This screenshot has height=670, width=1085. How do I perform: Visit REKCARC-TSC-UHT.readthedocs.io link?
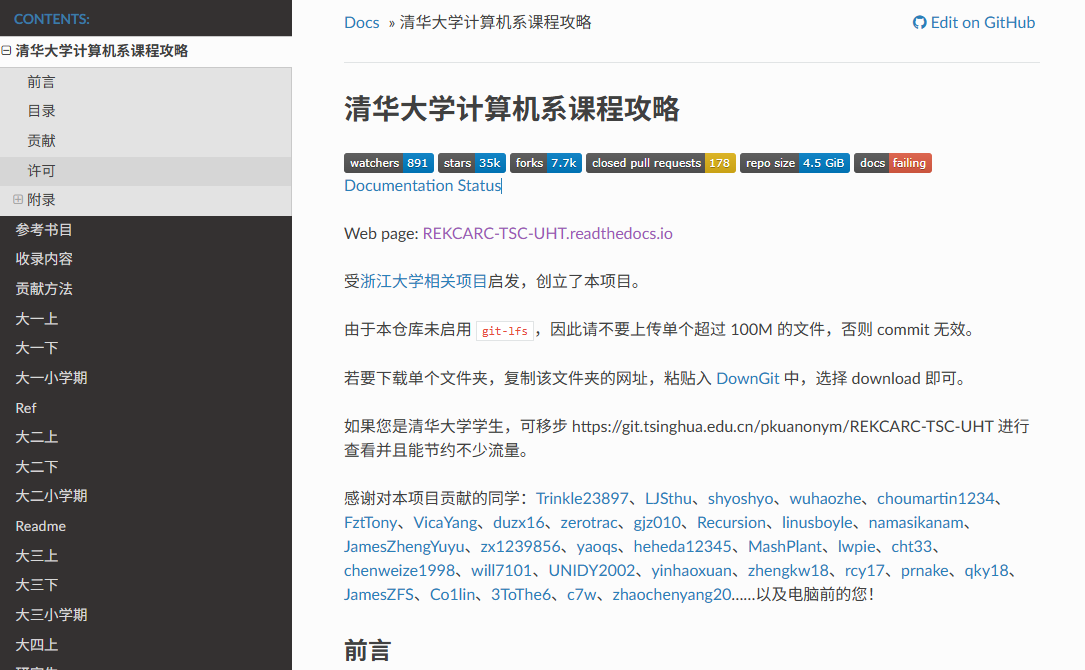[547, 233]
